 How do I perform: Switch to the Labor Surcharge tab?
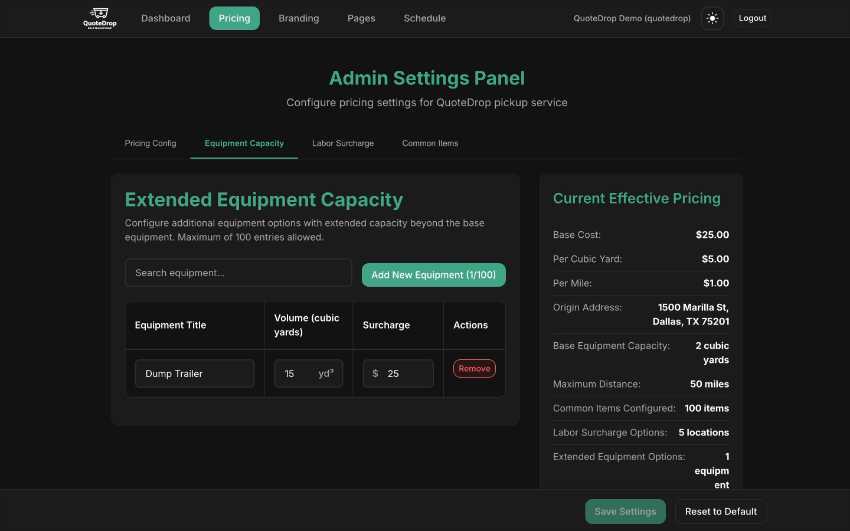pyautogui.click(x=343, y=144)
